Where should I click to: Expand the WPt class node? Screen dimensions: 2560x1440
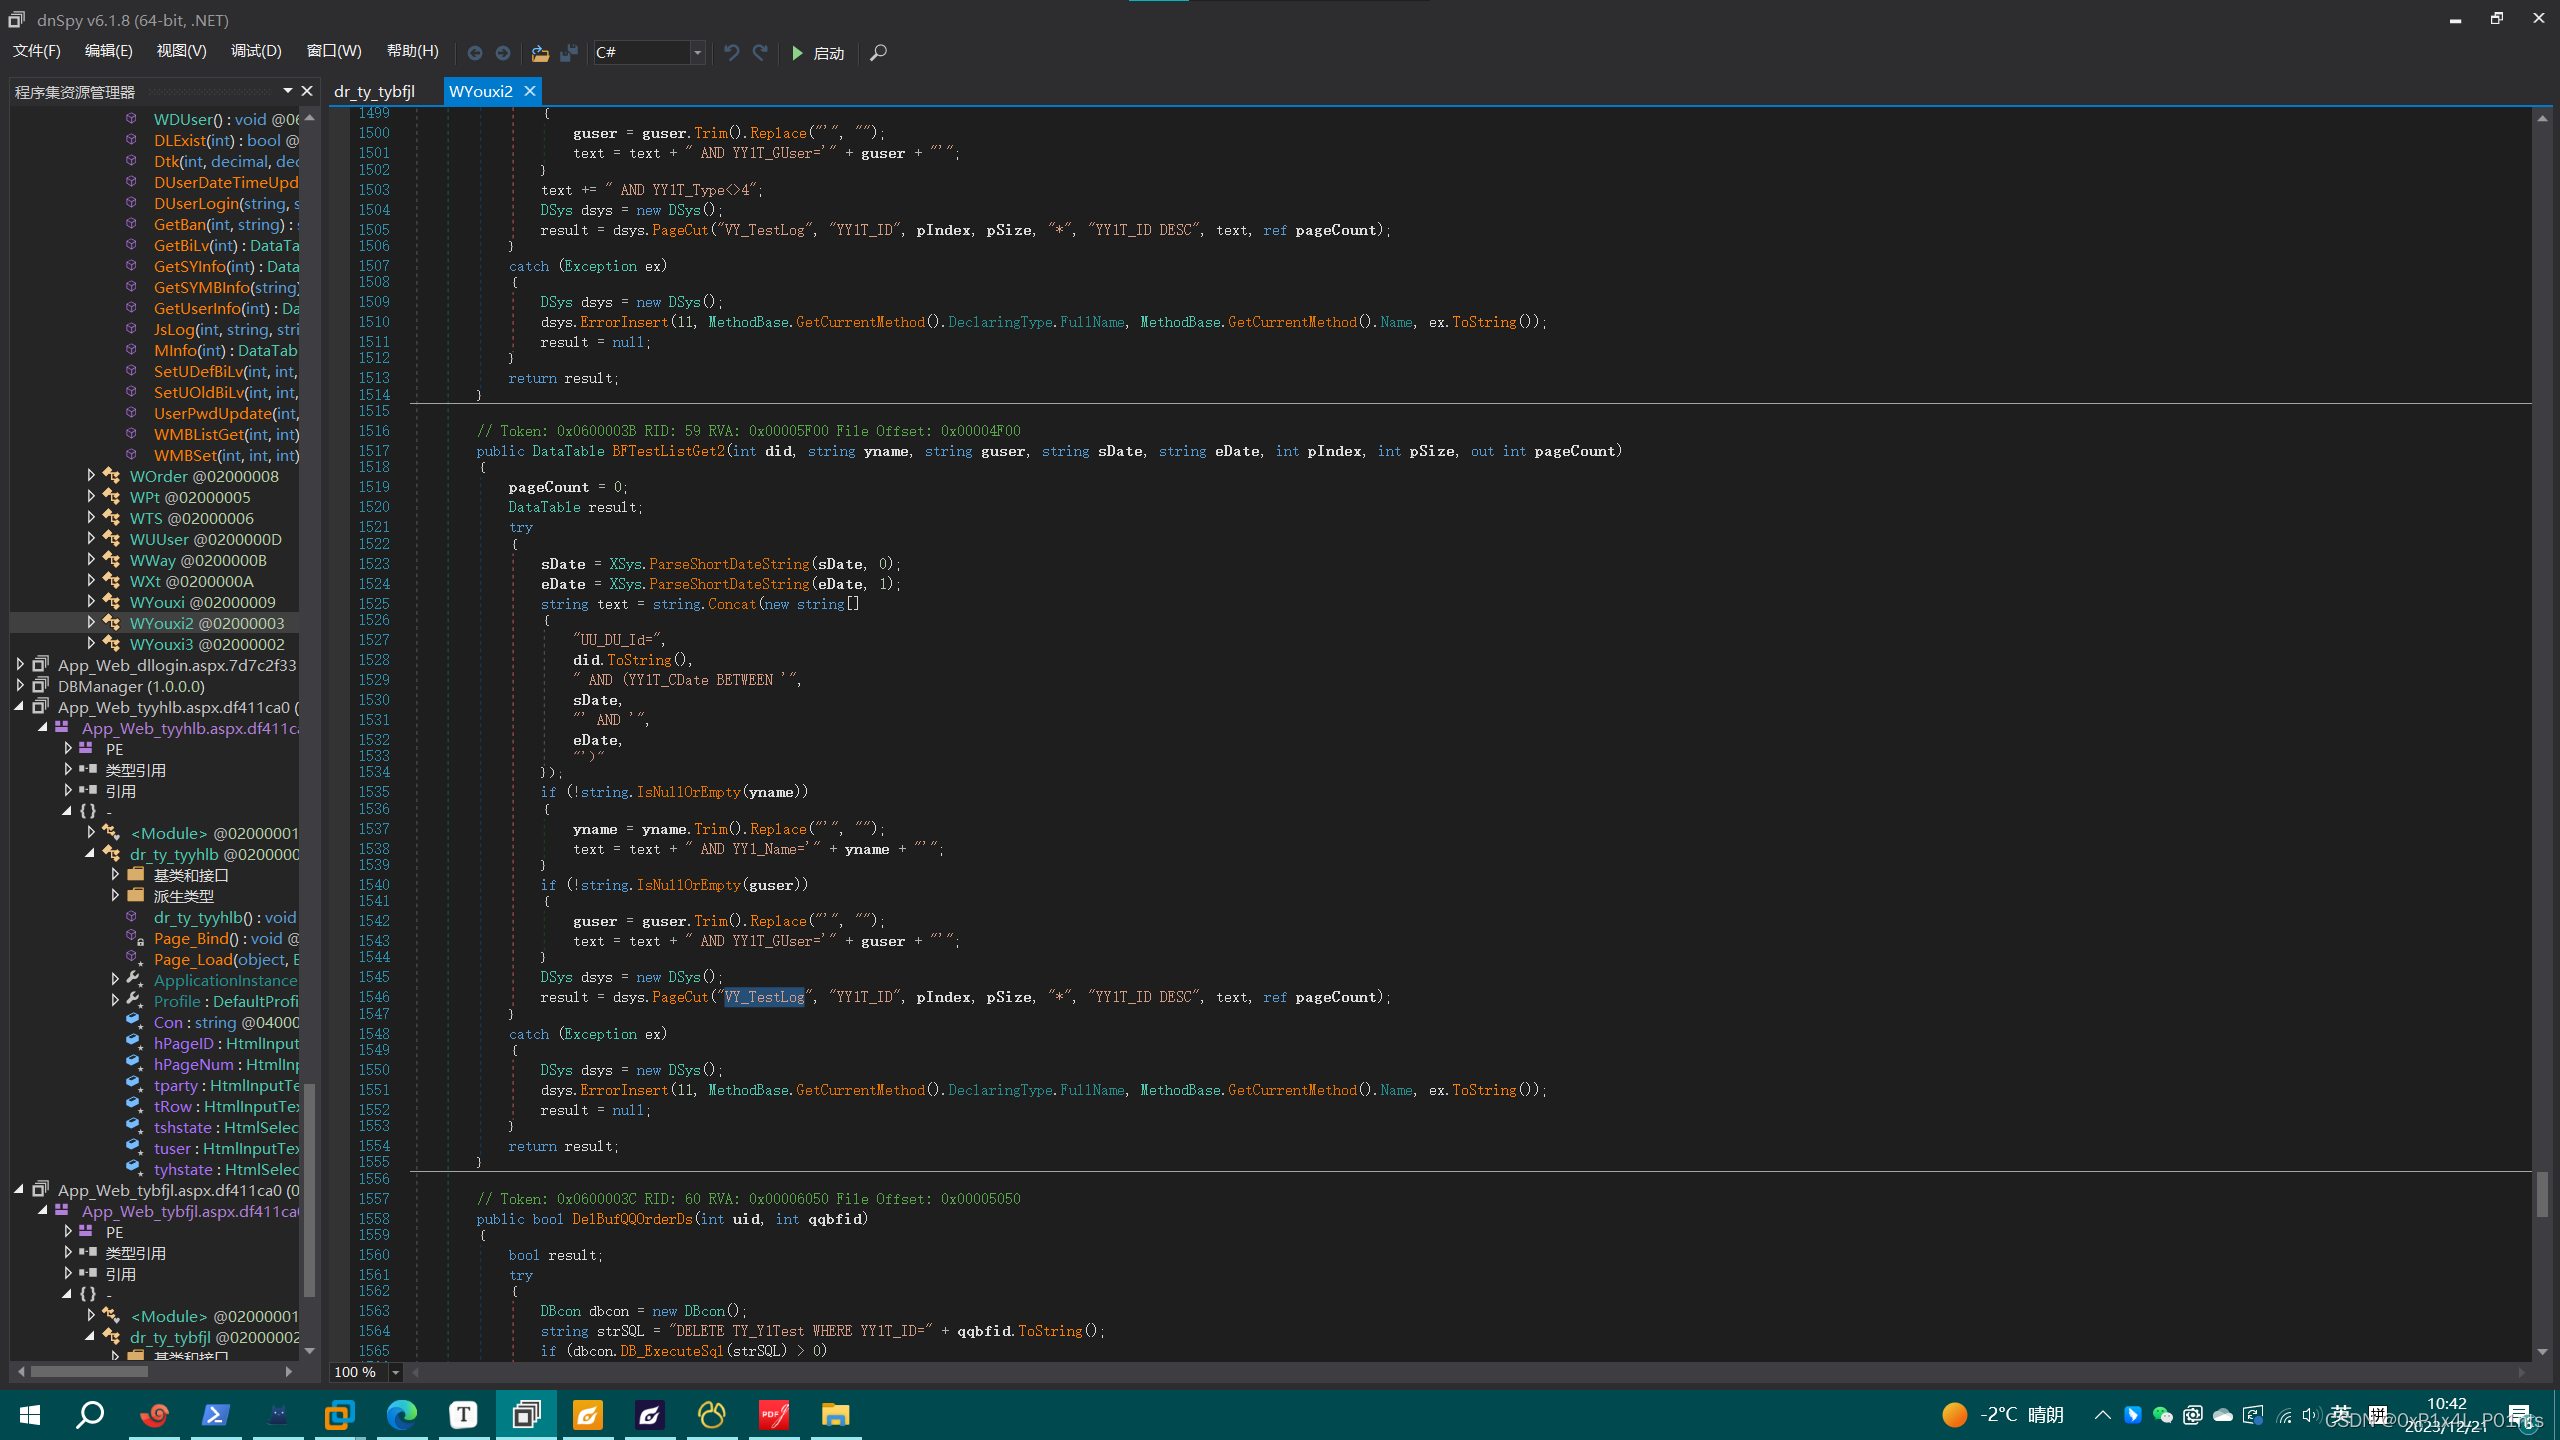click(91, 497)
